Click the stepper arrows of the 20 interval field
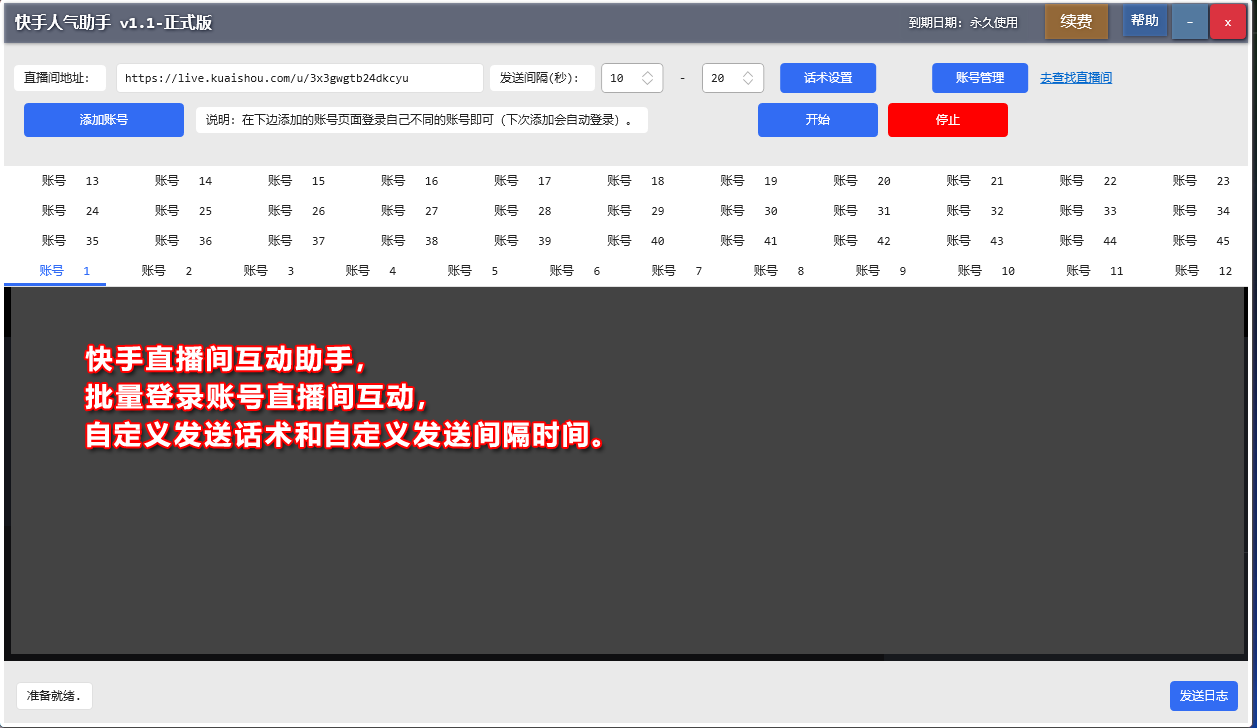This screenshot has height=728, width=1257. tap(748, 78)
